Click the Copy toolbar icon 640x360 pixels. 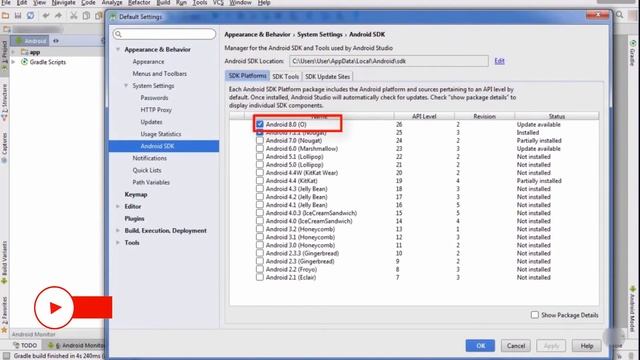point(86,16)
